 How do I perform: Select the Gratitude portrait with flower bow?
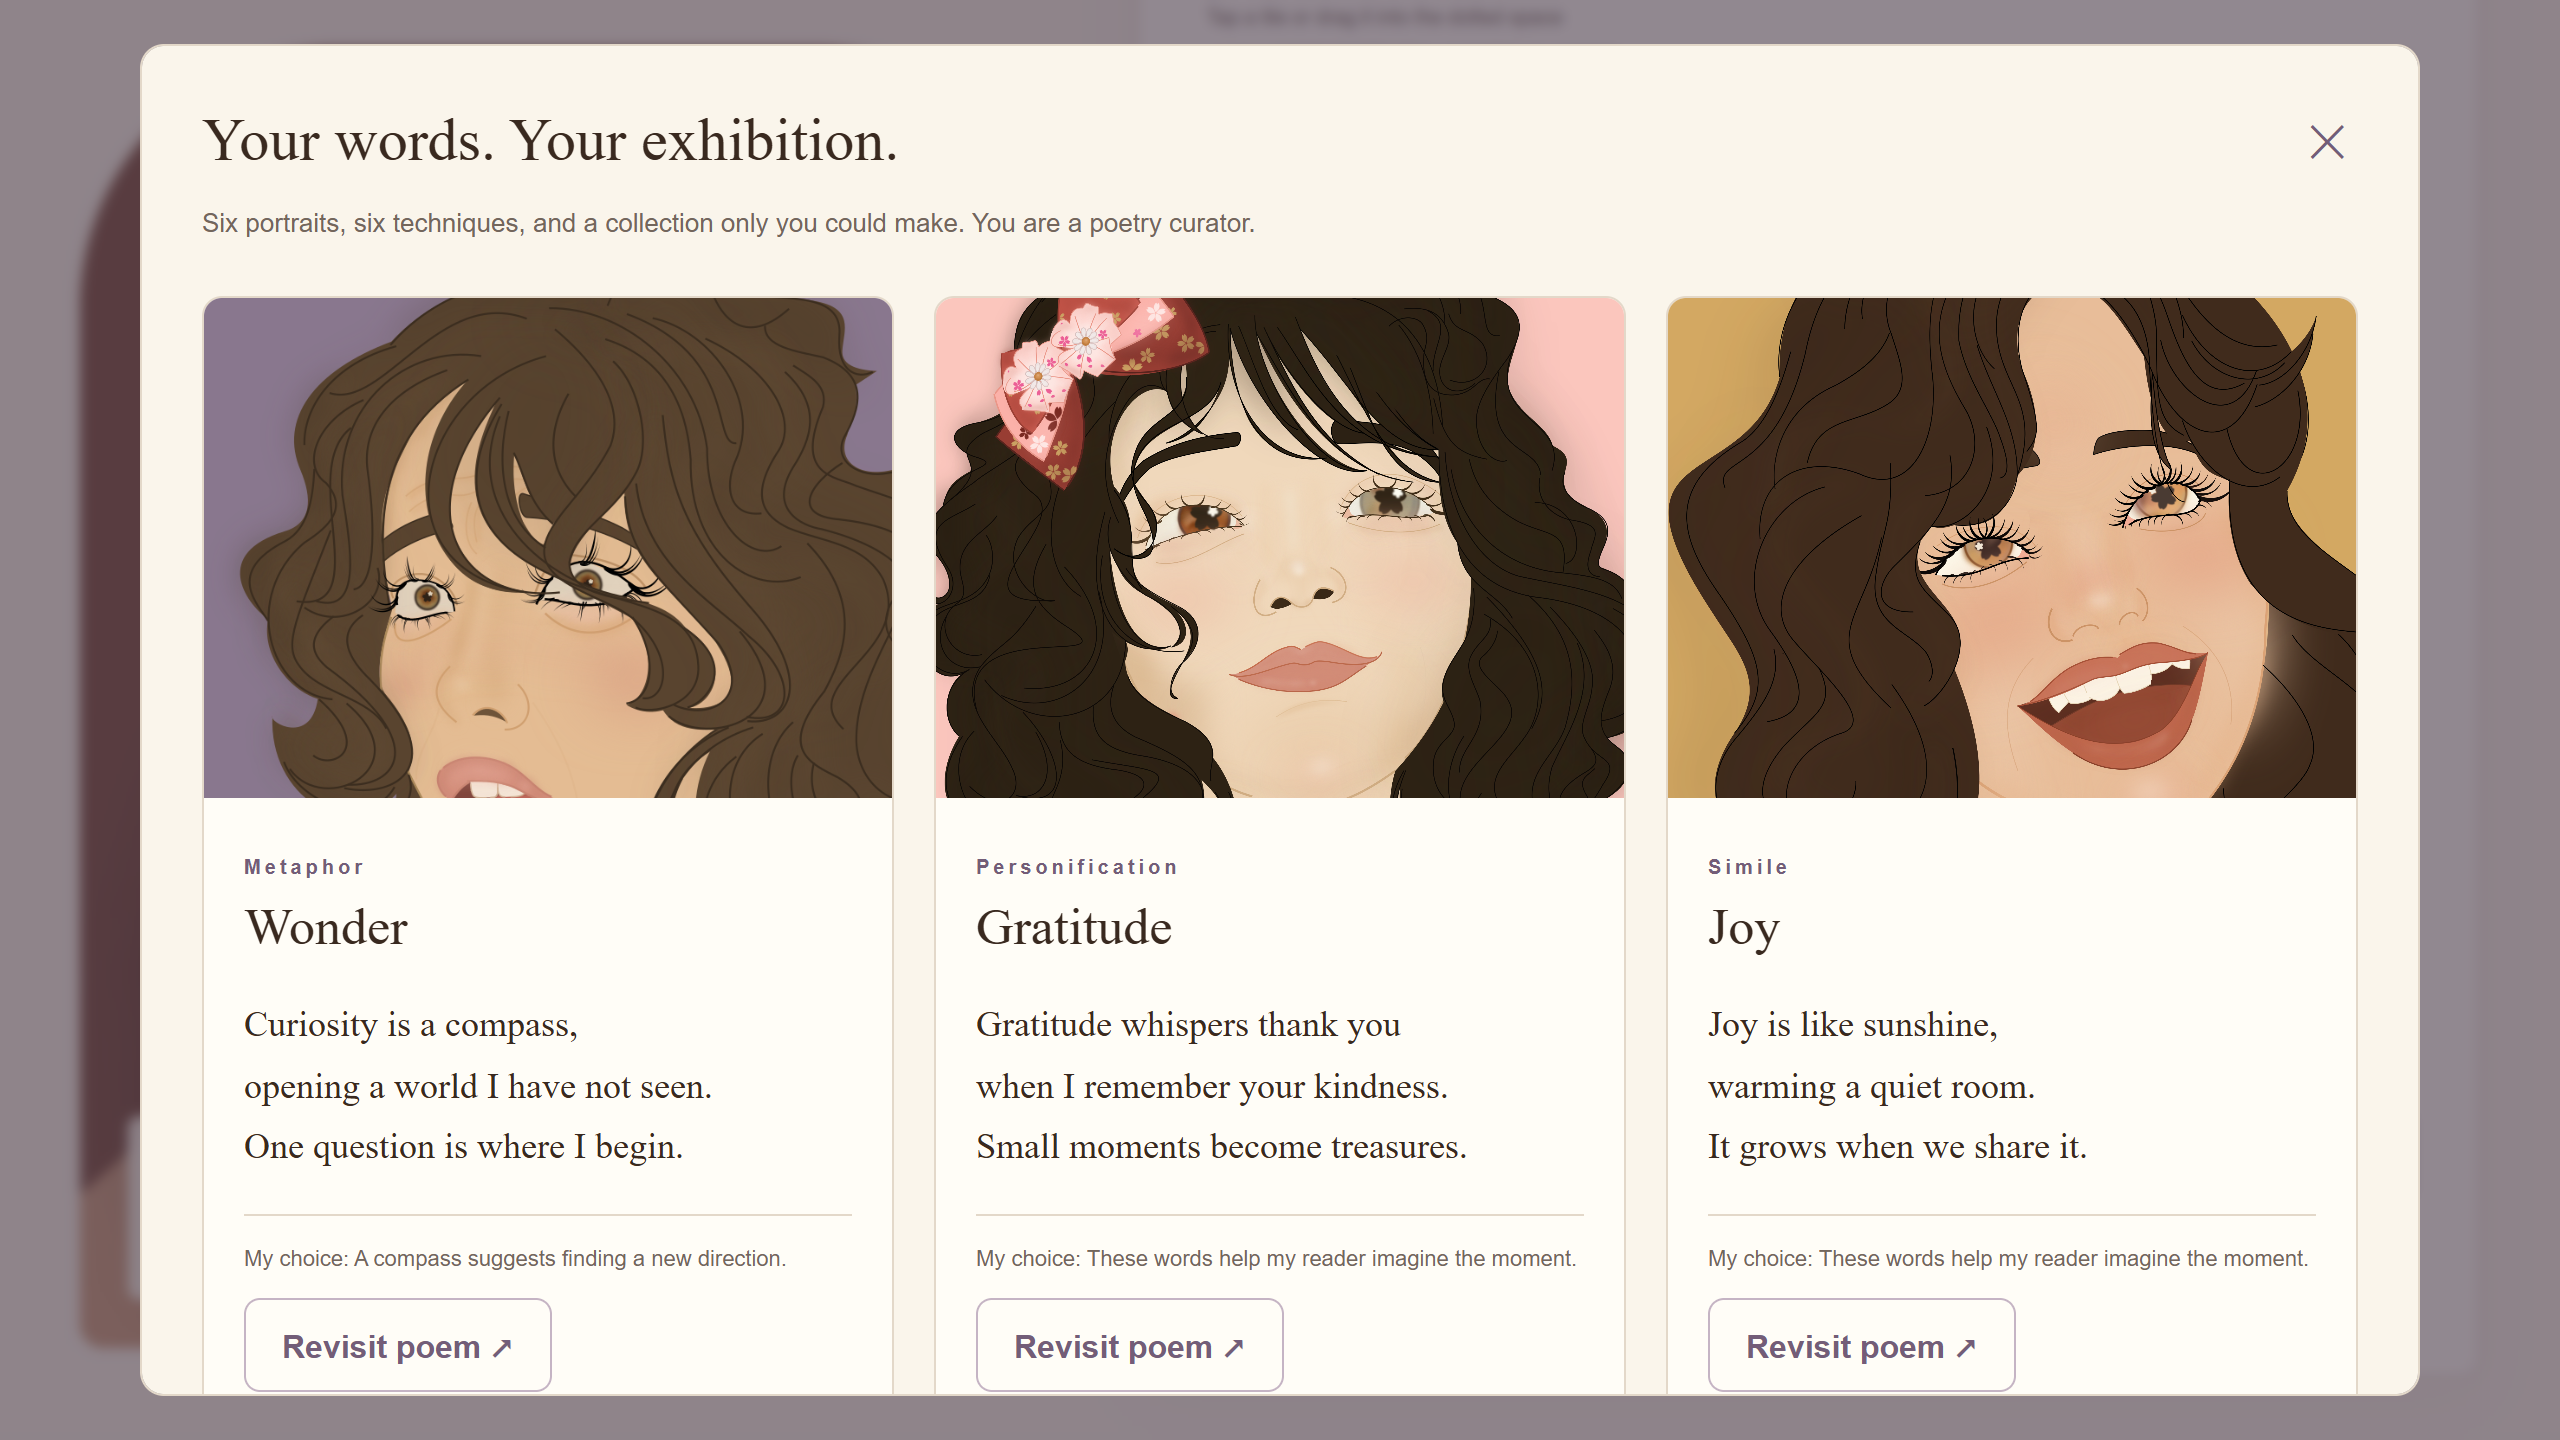pos(1280,547)
